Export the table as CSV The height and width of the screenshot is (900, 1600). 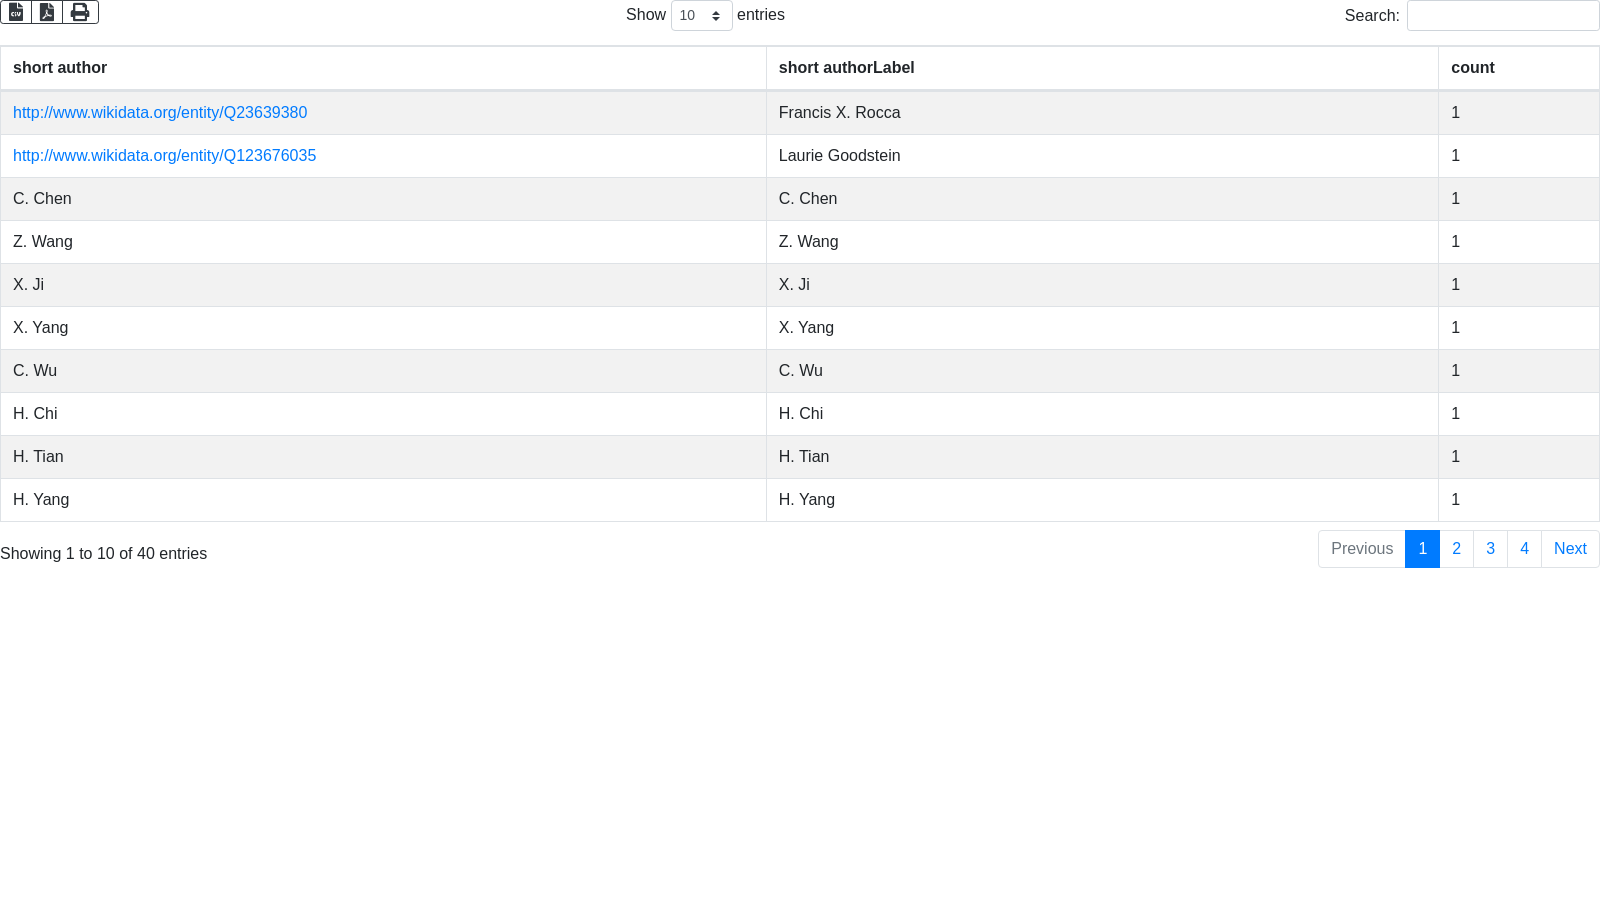(x=16, y=12)
